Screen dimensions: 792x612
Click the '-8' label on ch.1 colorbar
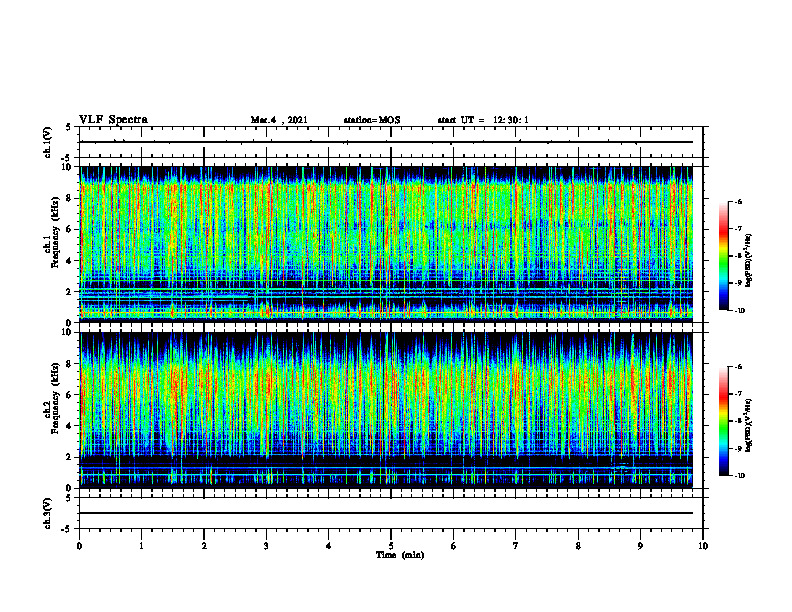pyautogui.click(x=738, y=256)
